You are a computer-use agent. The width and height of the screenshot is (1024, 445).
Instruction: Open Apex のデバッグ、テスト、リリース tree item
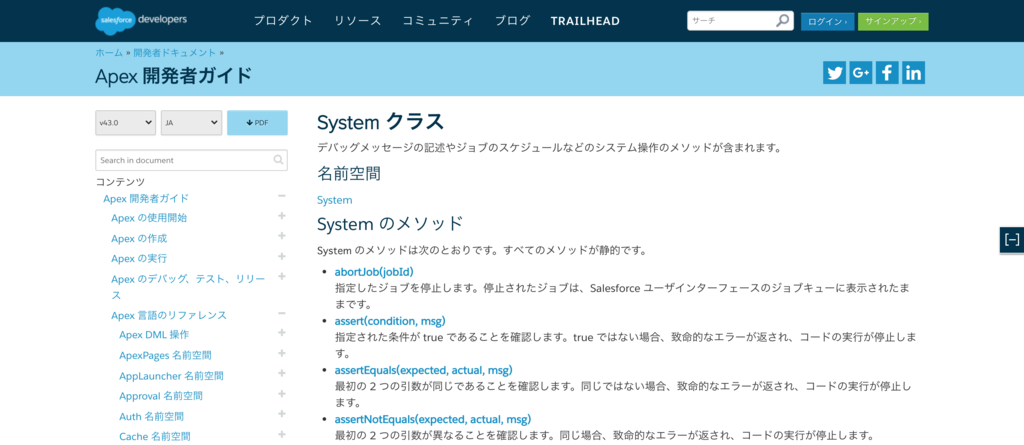pos(188,287)
